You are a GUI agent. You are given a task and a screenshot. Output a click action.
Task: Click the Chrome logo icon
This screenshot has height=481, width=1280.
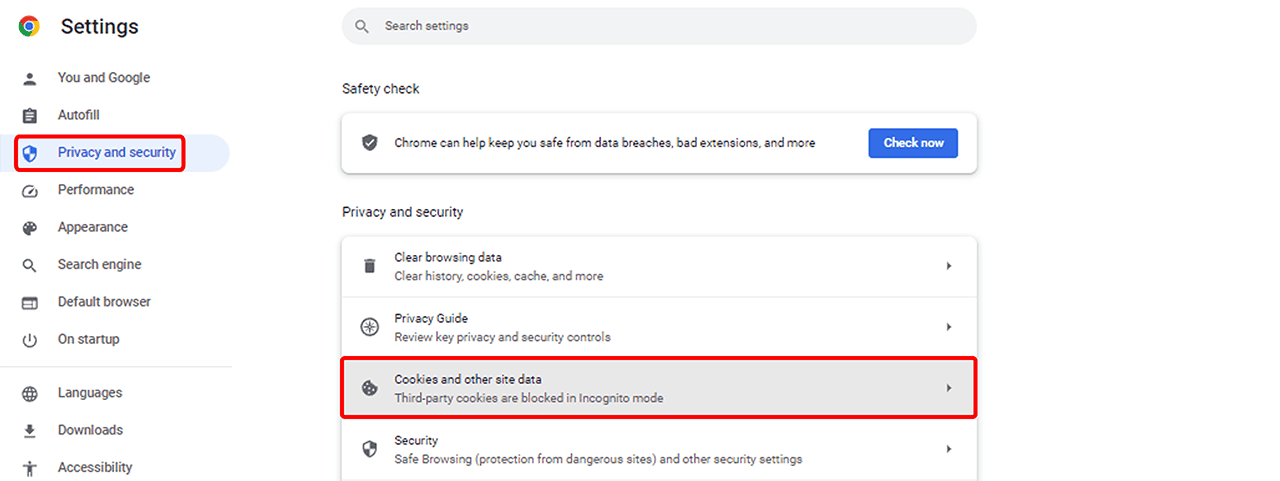tap(29, 27)
